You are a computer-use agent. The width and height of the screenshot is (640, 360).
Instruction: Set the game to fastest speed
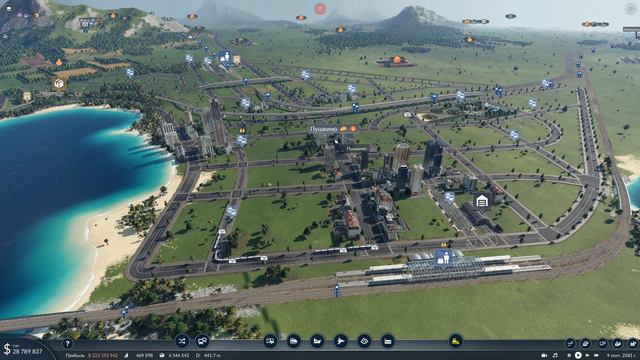pyautogui.click(x=596, y=356)
